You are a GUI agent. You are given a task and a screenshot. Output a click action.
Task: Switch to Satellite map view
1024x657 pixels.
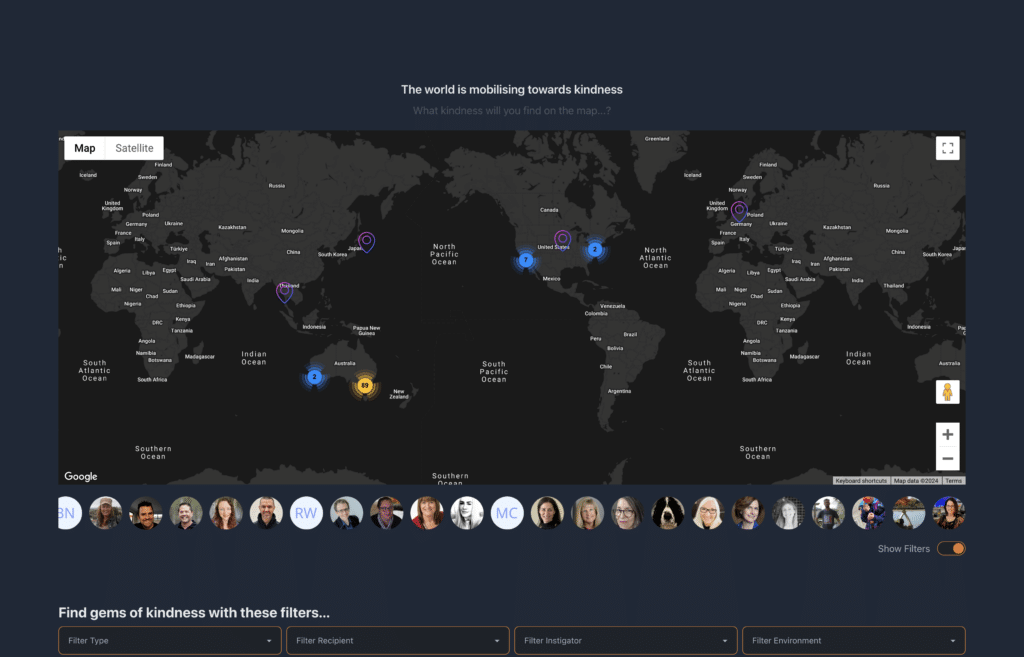point(134,148)
